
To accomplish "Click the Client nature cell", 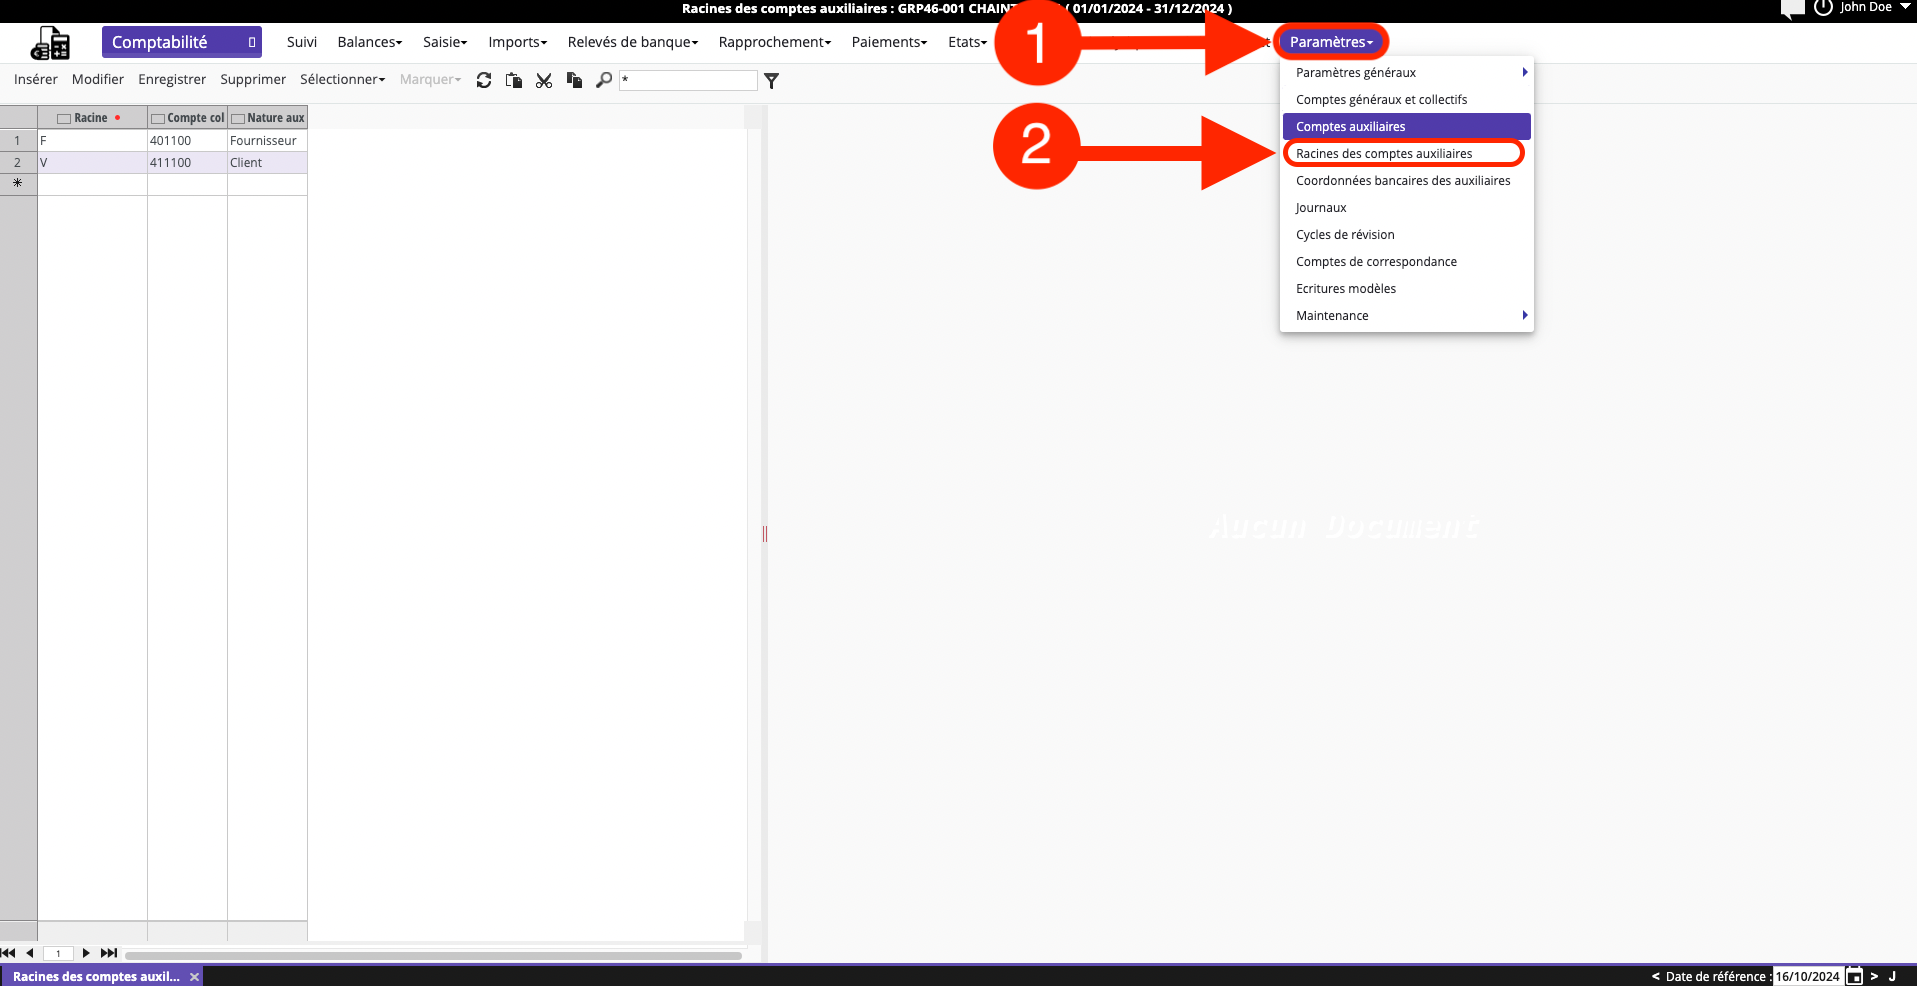I will (x=267, y=162).
